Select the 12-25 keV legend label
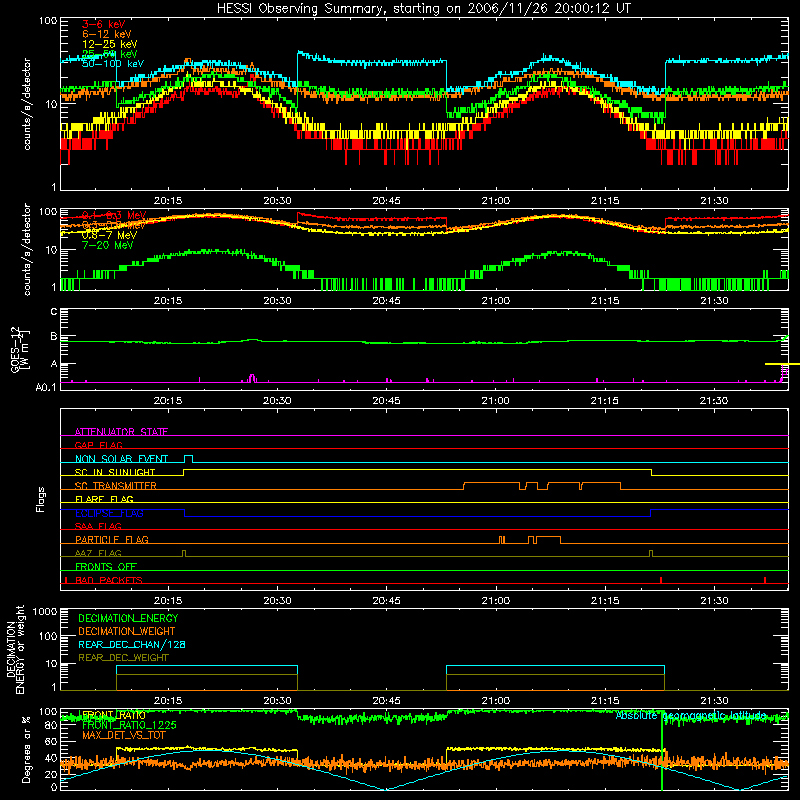Viewport: 800px width, 800px height. [x=110, y=44]
